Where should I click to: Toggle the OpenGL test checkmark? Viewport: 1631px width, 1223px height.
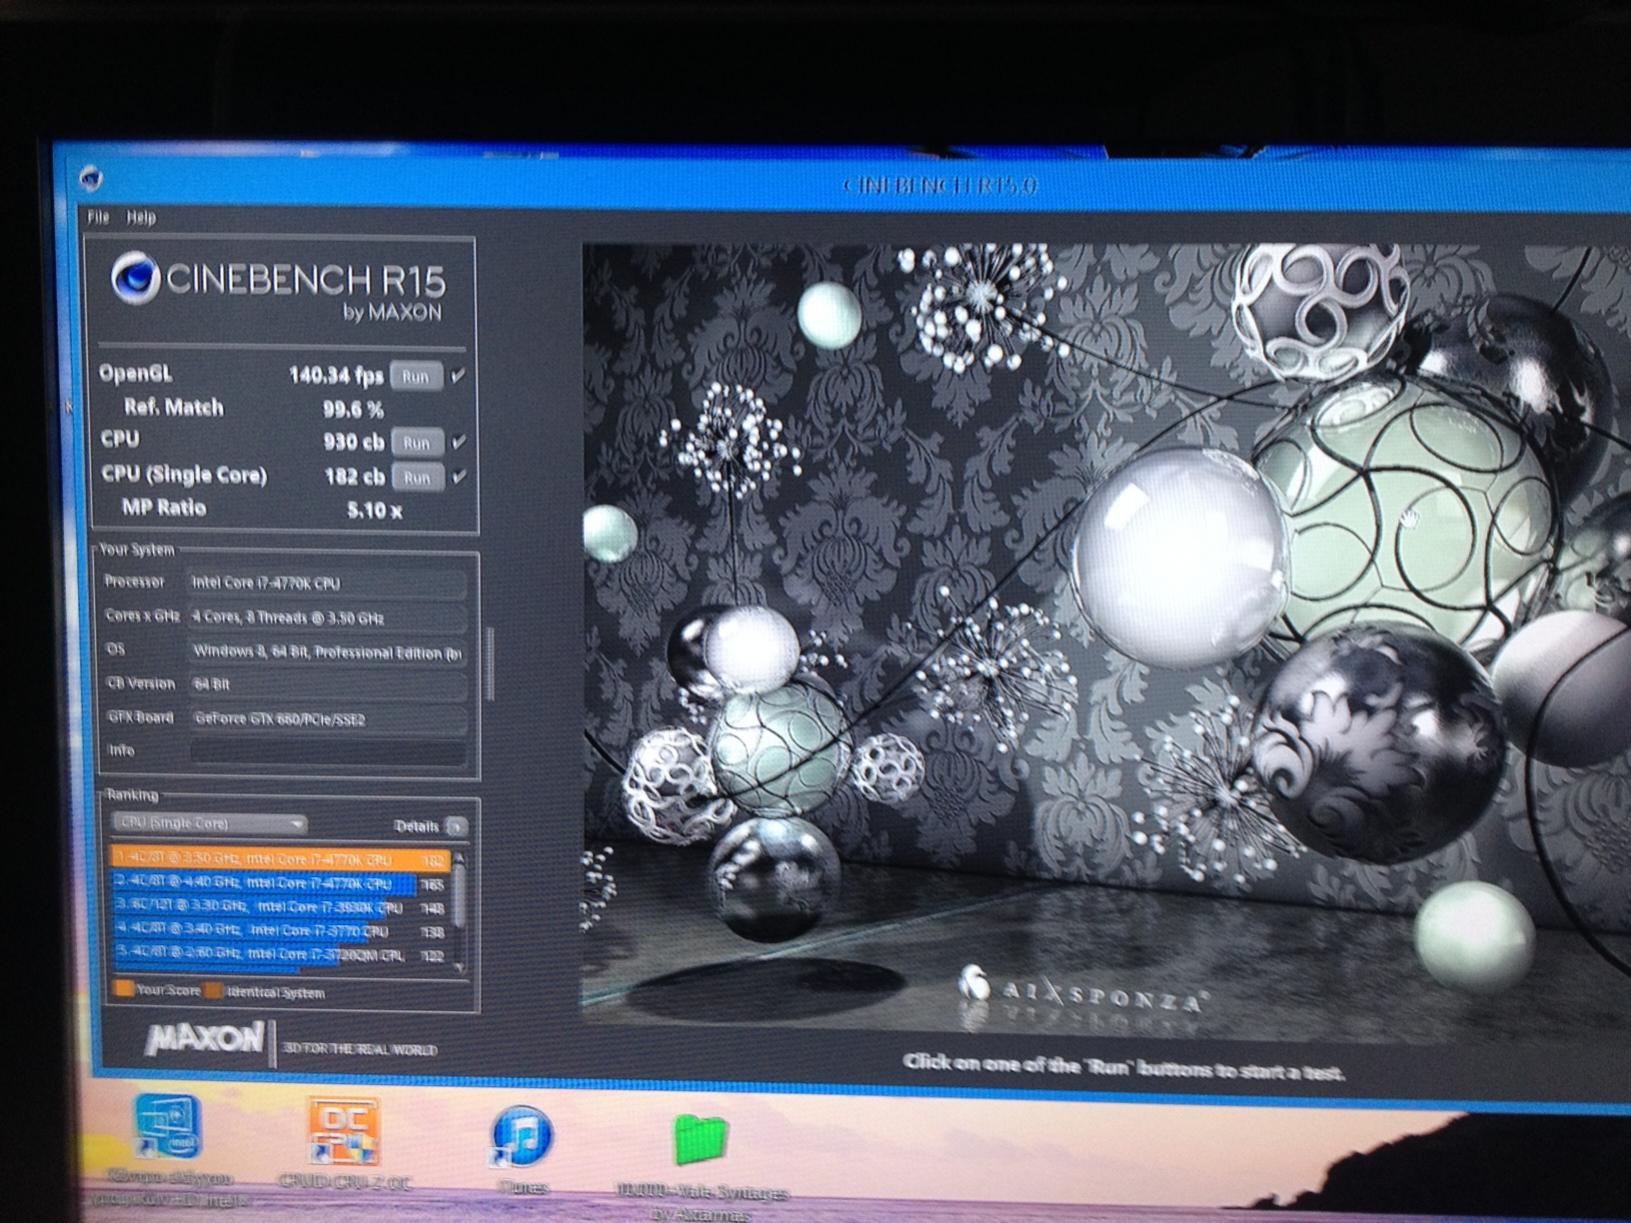(x=458, y=376)
